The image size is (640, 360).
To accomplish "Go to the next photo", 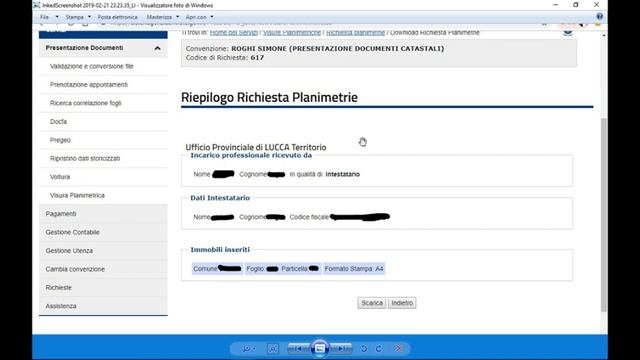I will (341, 349).
